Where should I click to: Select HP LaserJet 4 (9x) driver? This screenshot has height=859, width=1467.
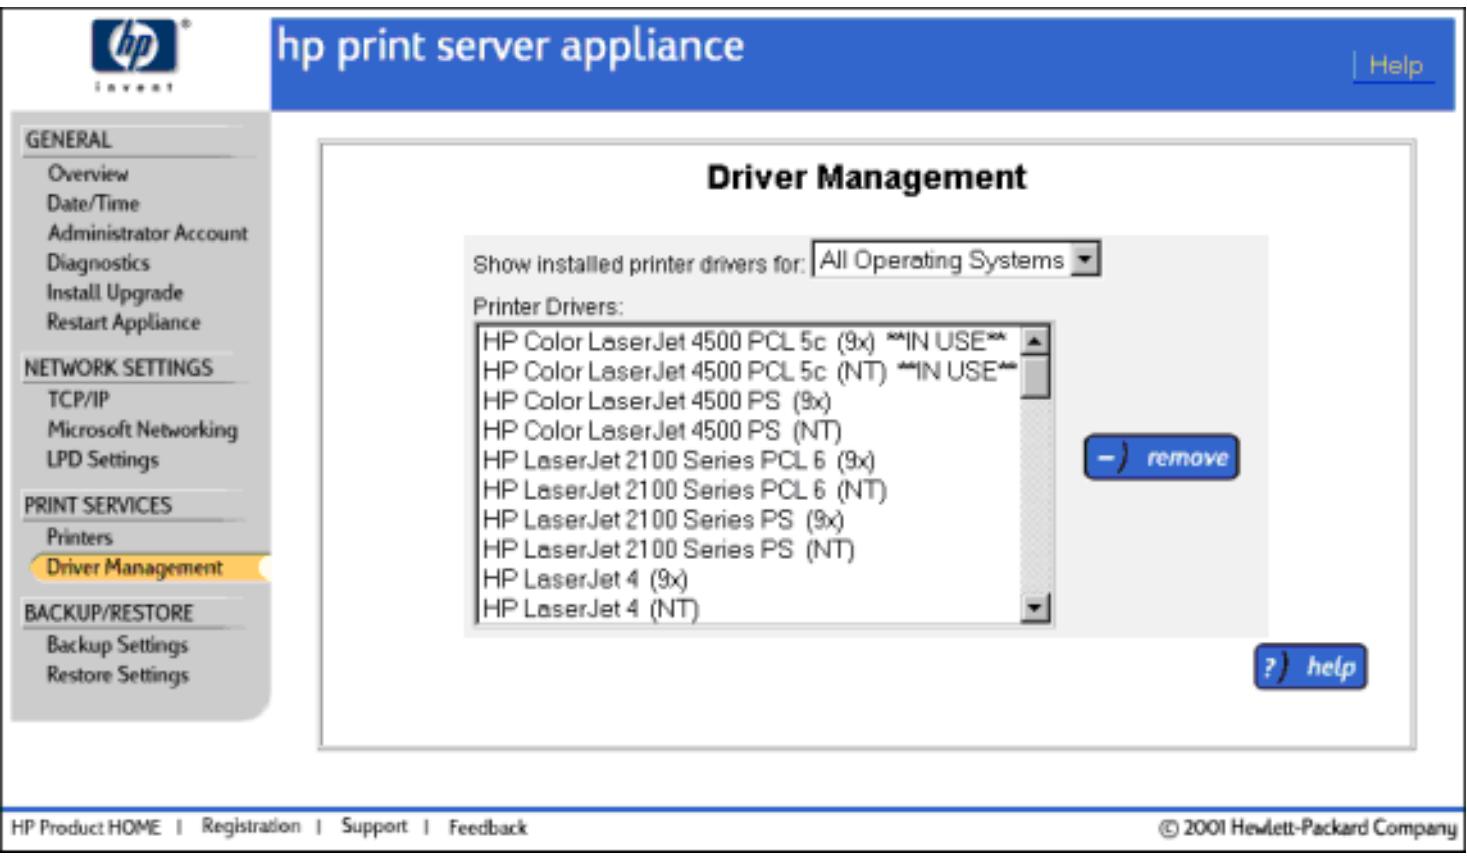coord(748,579)
